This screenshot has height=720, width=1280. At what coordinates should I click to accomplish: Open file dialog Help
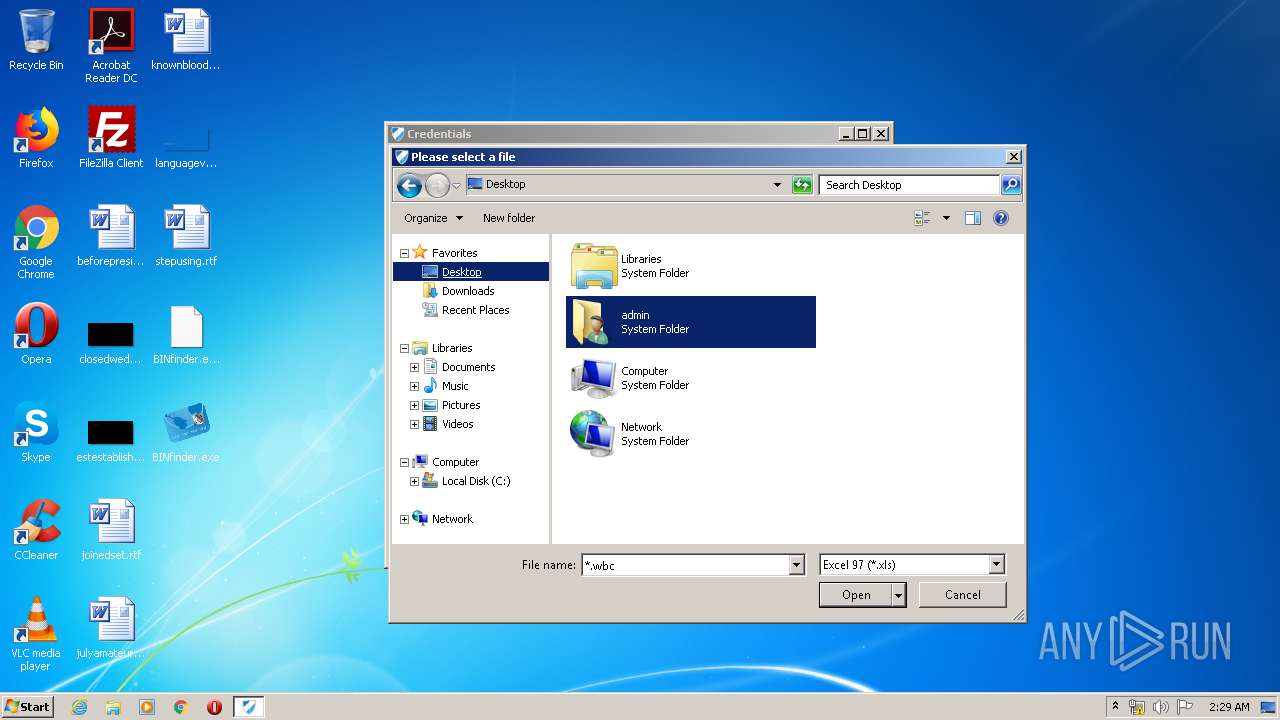(x=1001, y=218)
